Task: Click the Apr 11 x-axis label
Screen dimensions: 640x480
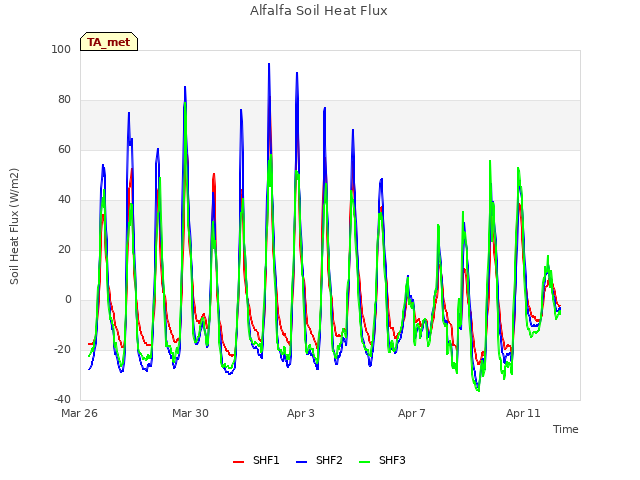Action: 523,413
